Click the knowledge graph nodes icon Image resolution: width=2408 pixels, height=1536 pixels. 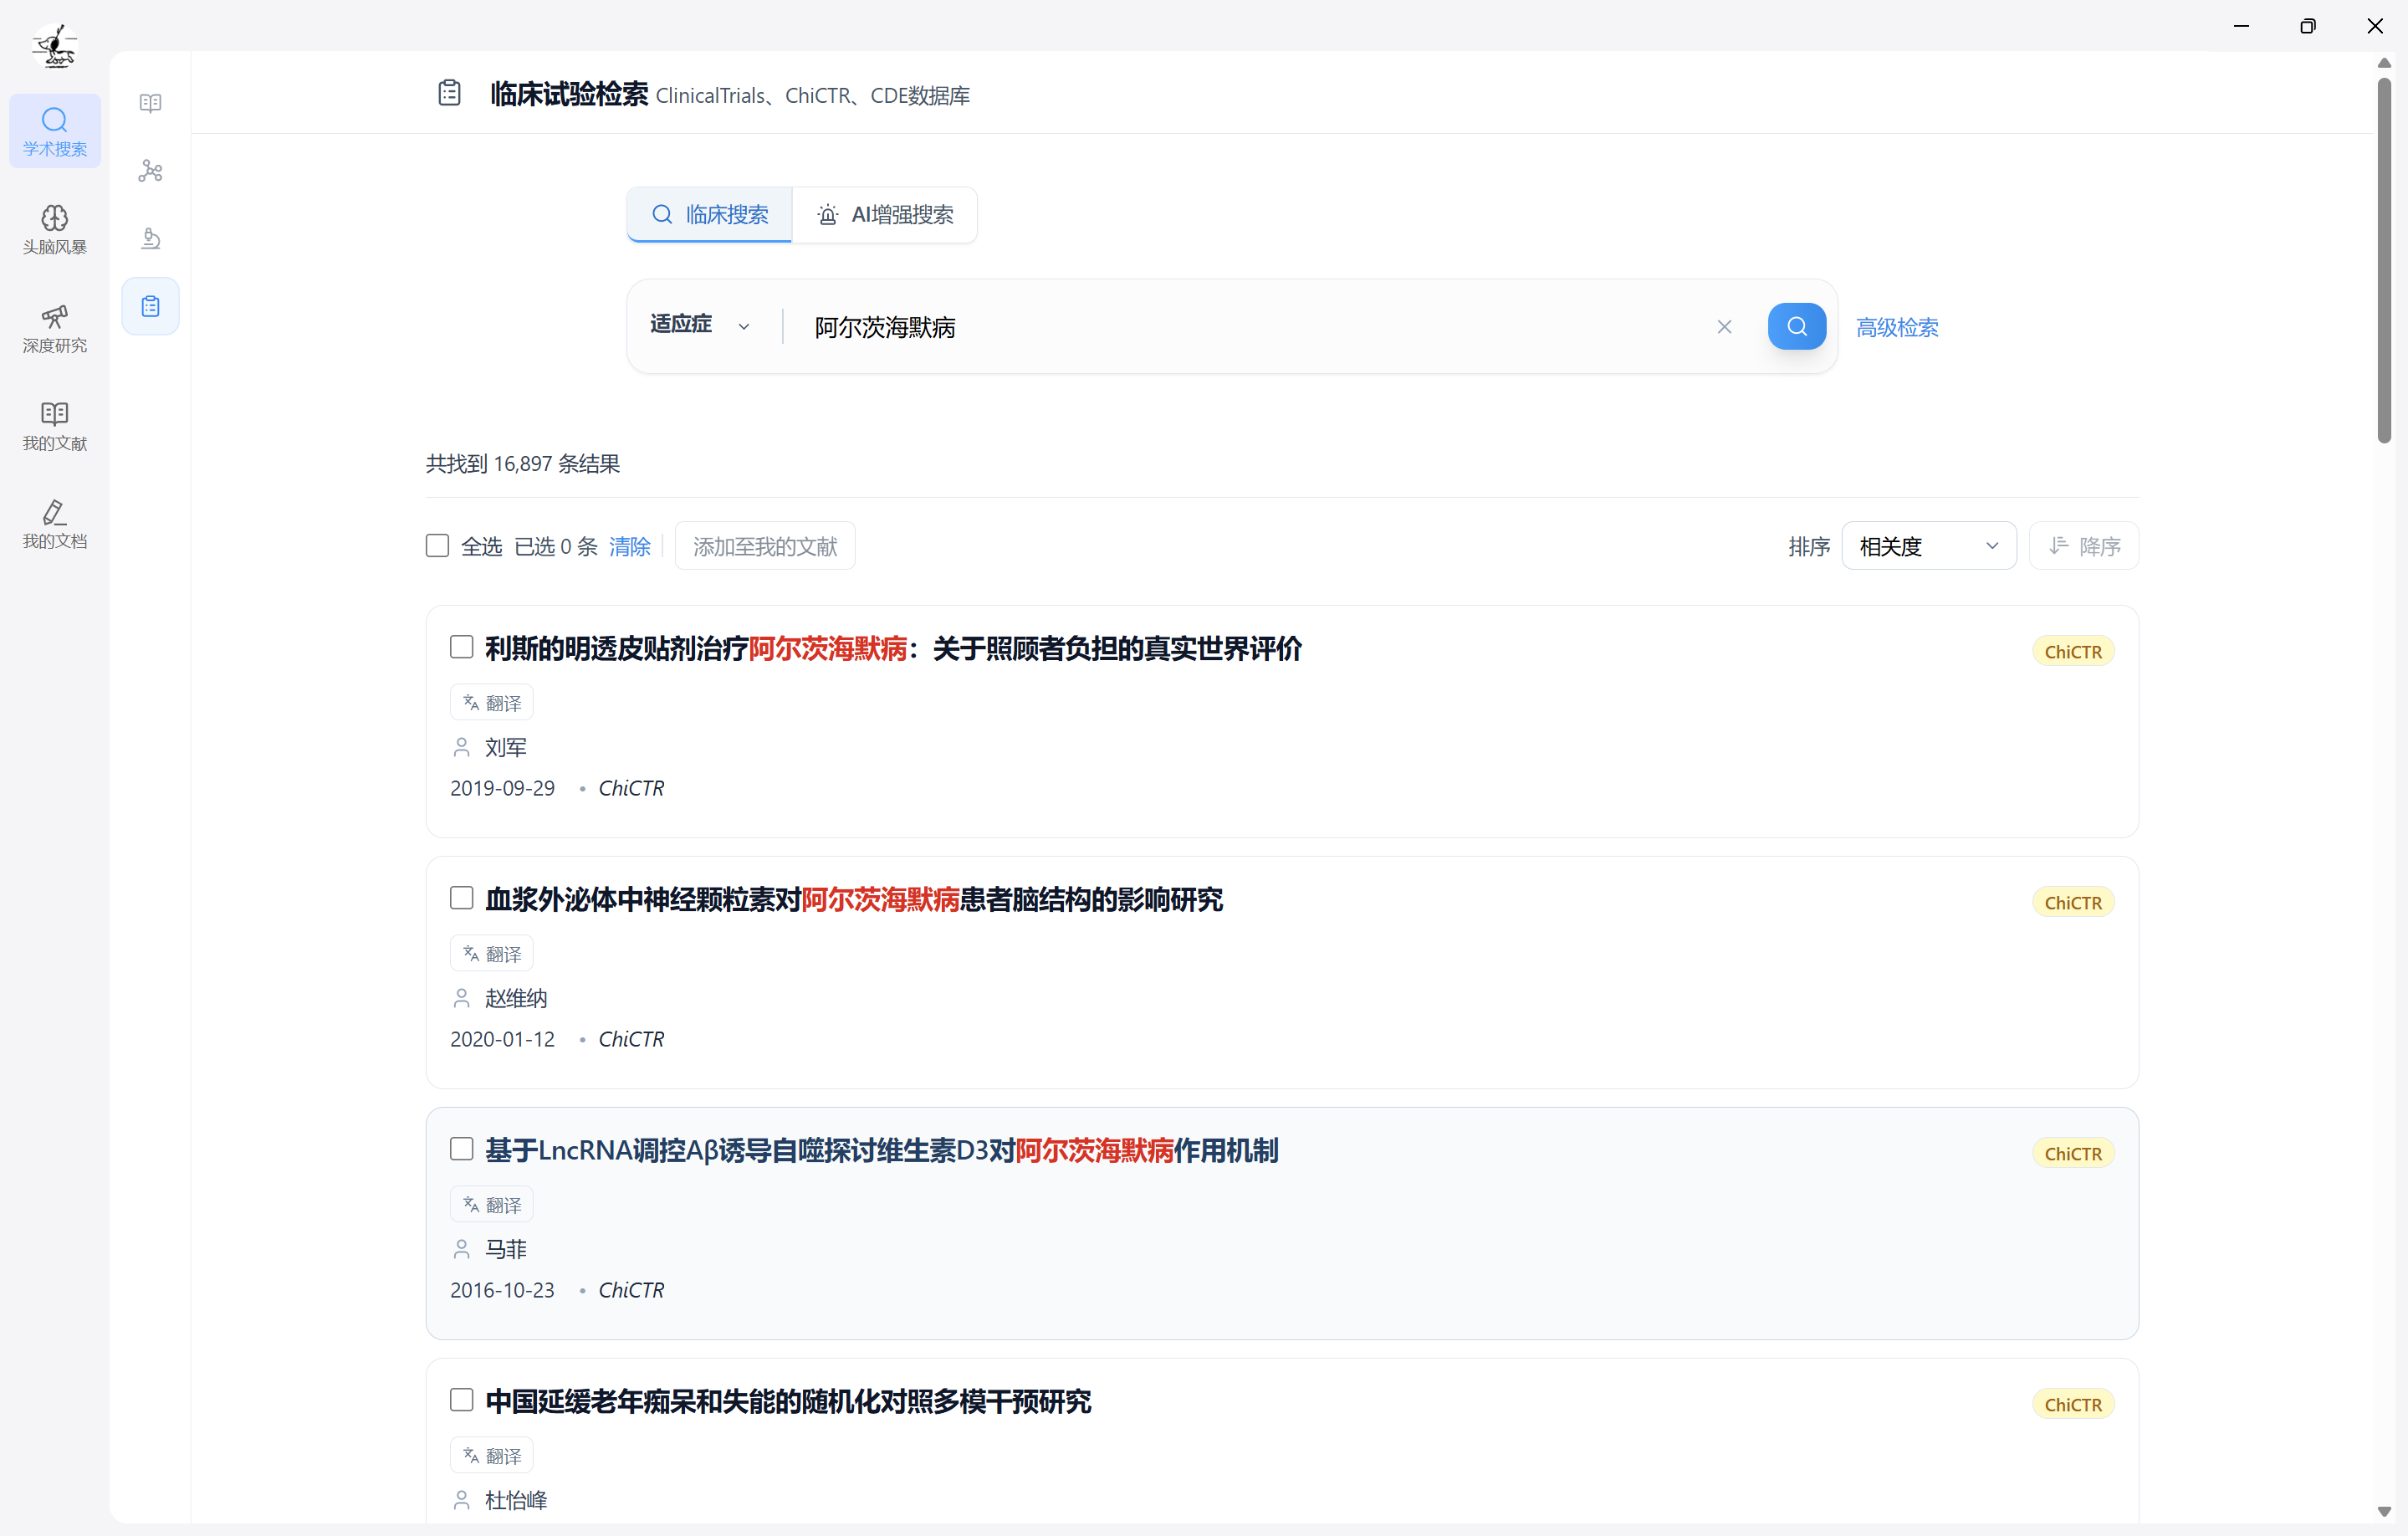(150, 171)
